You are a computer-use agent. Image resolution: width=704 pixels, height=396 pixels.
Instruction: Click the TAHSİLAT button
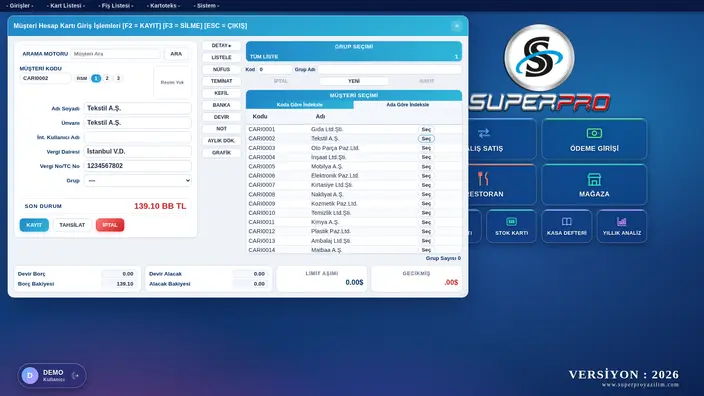(72, 225)
